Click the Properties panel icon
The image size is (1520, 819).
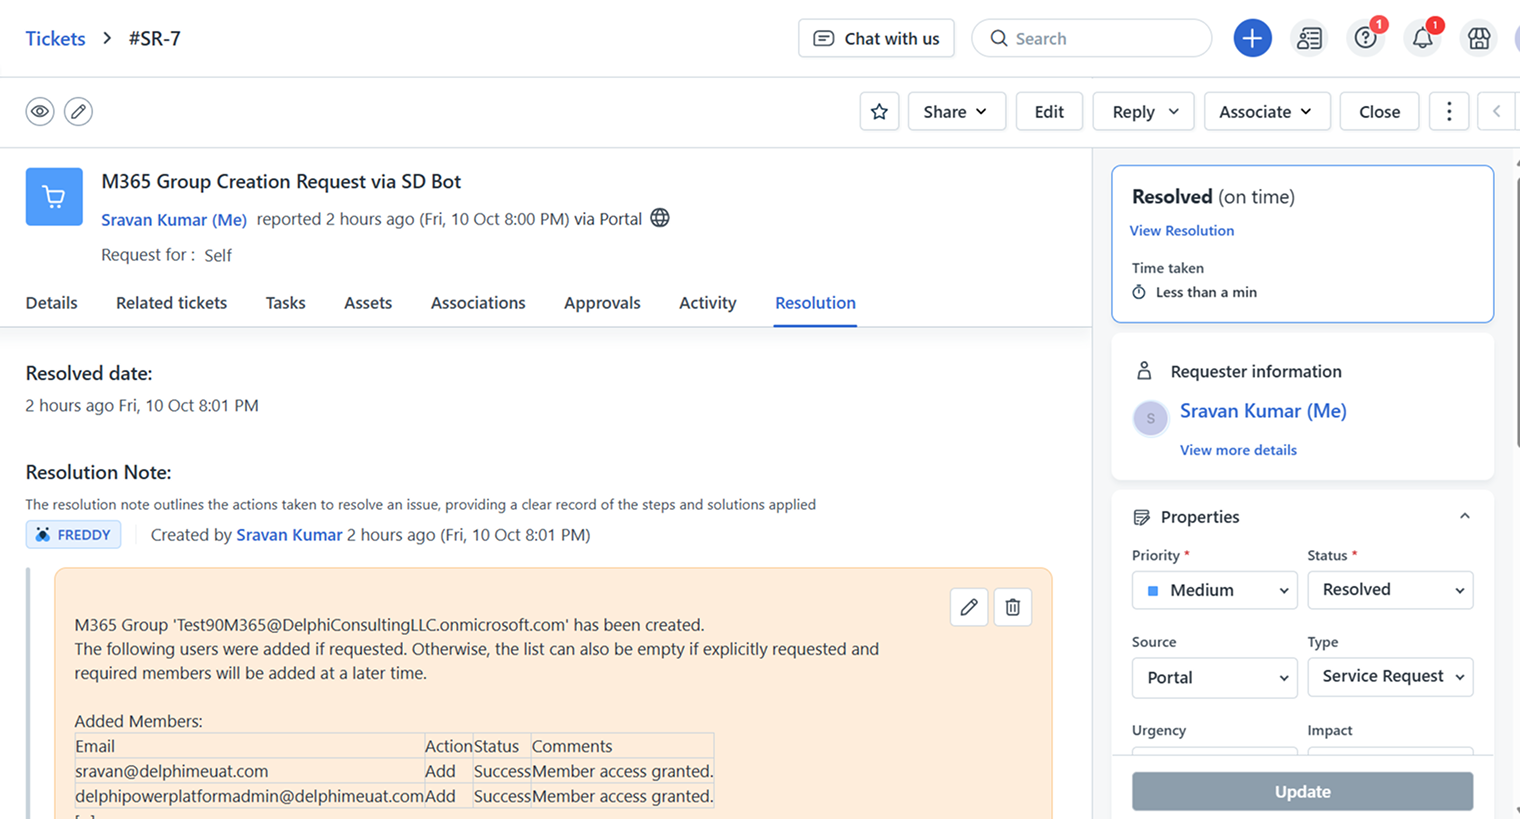[1141, 517]
